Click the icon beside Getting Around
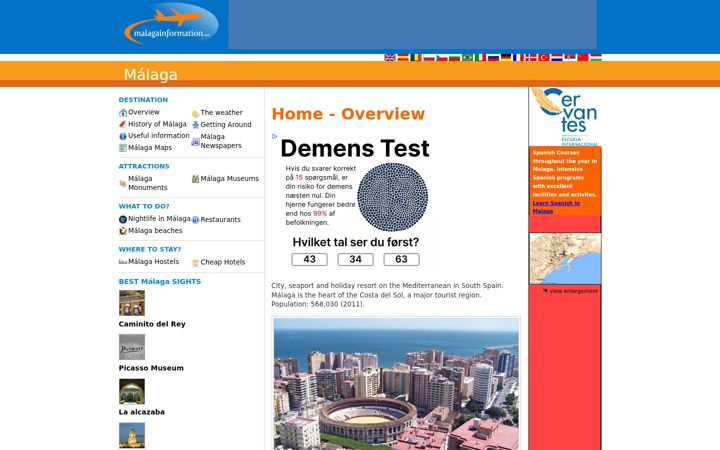 [x=195, y=125]
